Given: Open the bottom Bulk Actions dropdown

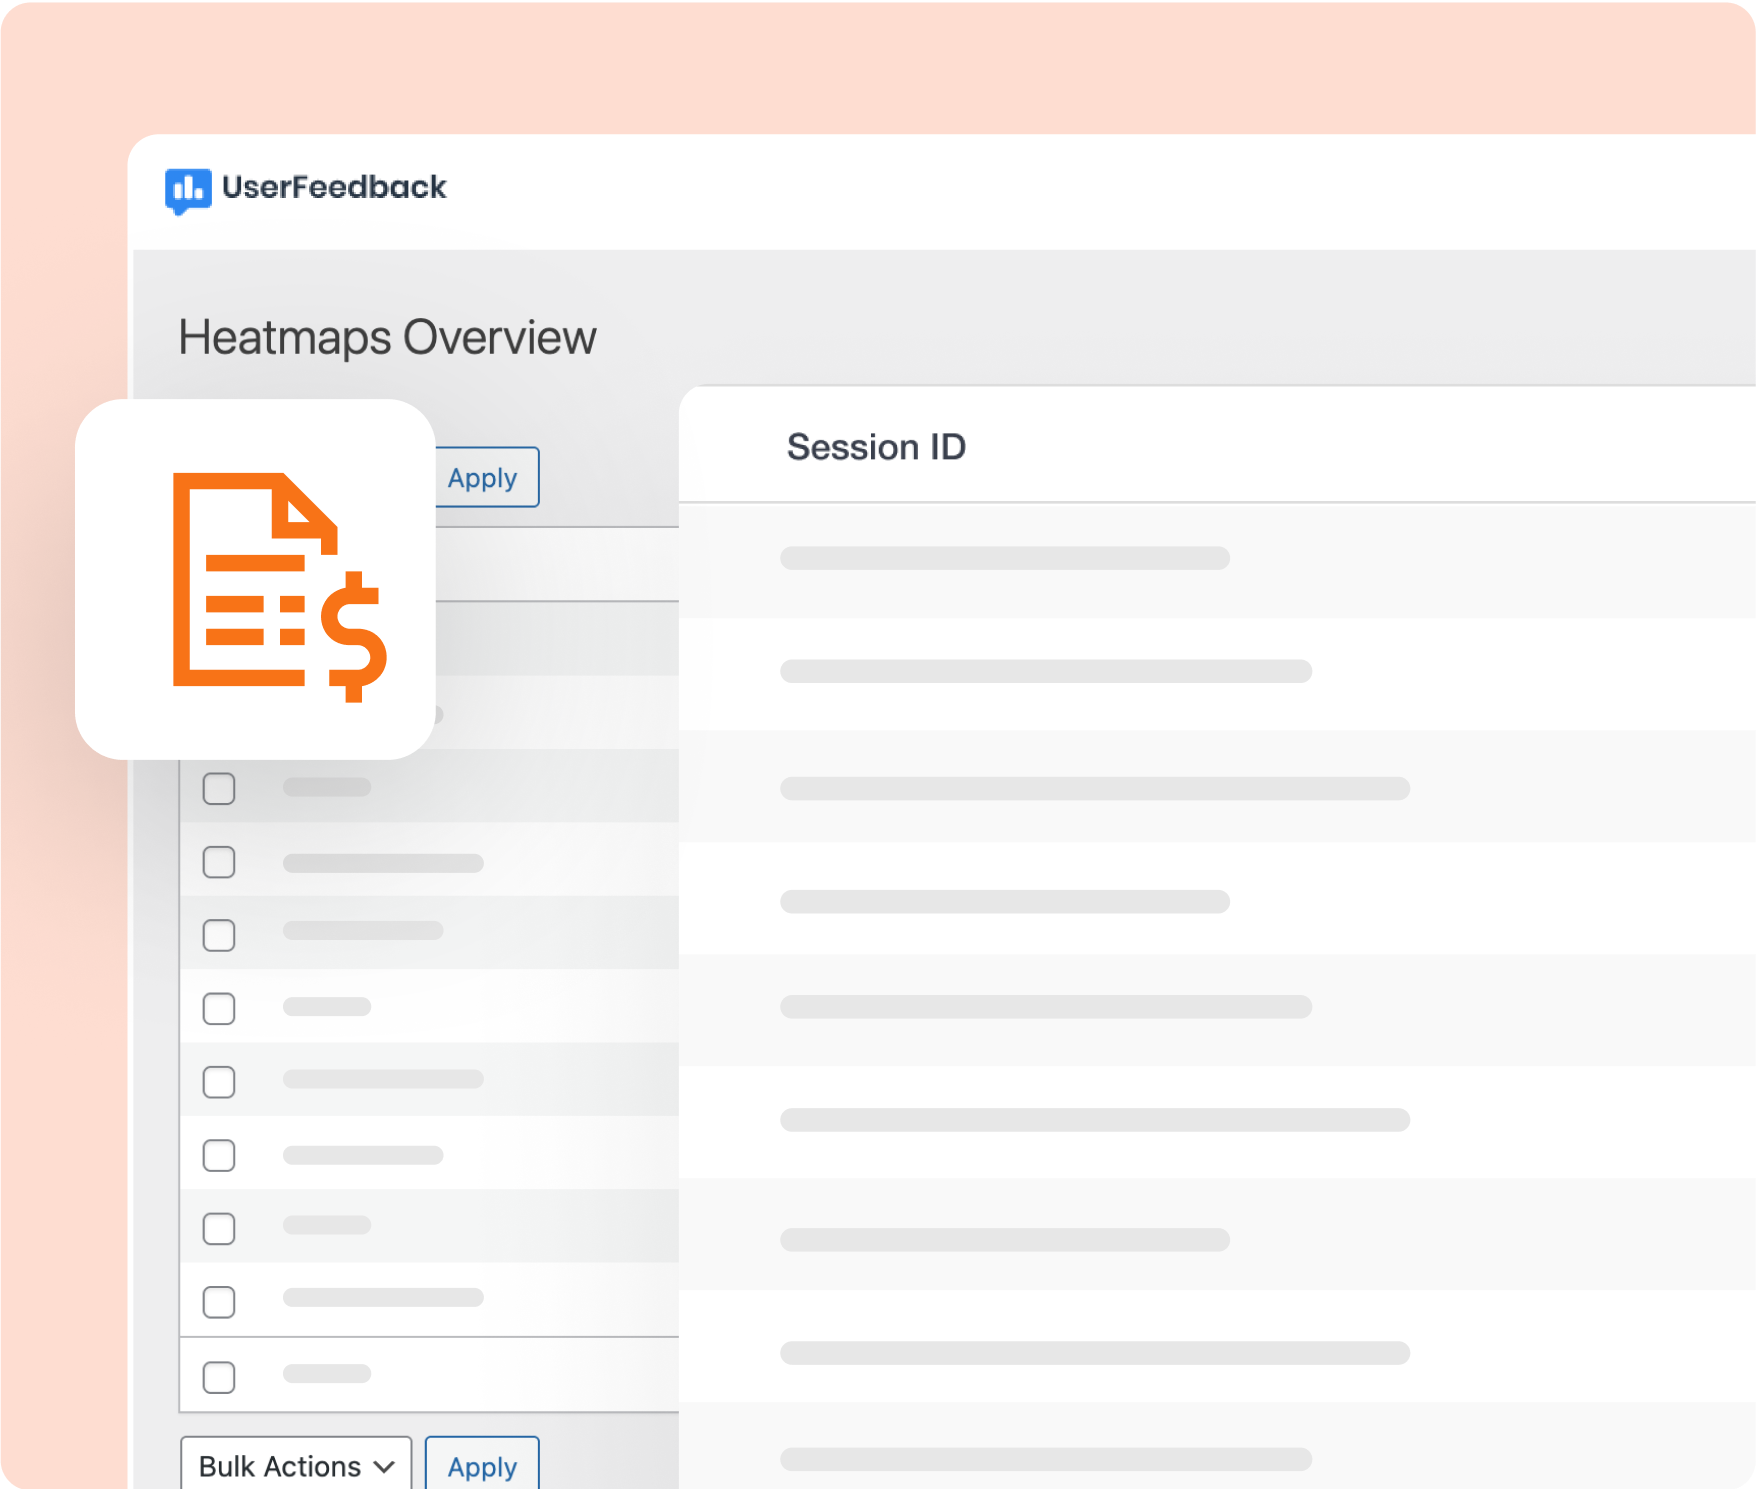Looking at the screenshot, I should 296,1465.
